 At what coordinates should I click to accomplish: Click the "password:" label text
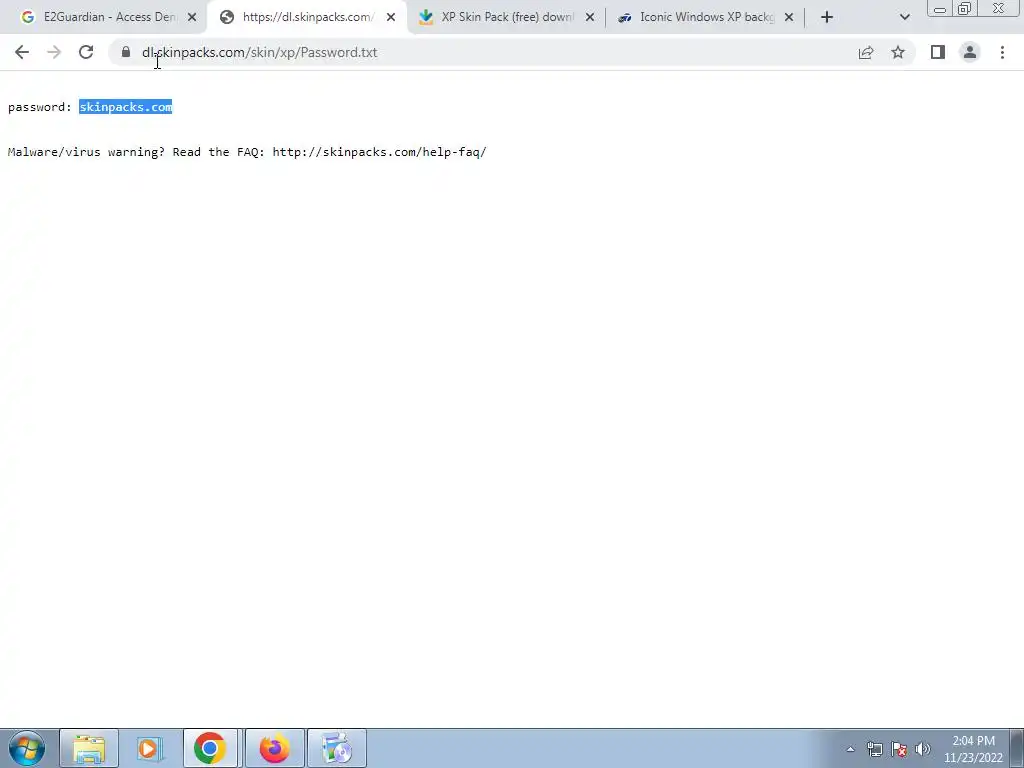coord(40,107)
